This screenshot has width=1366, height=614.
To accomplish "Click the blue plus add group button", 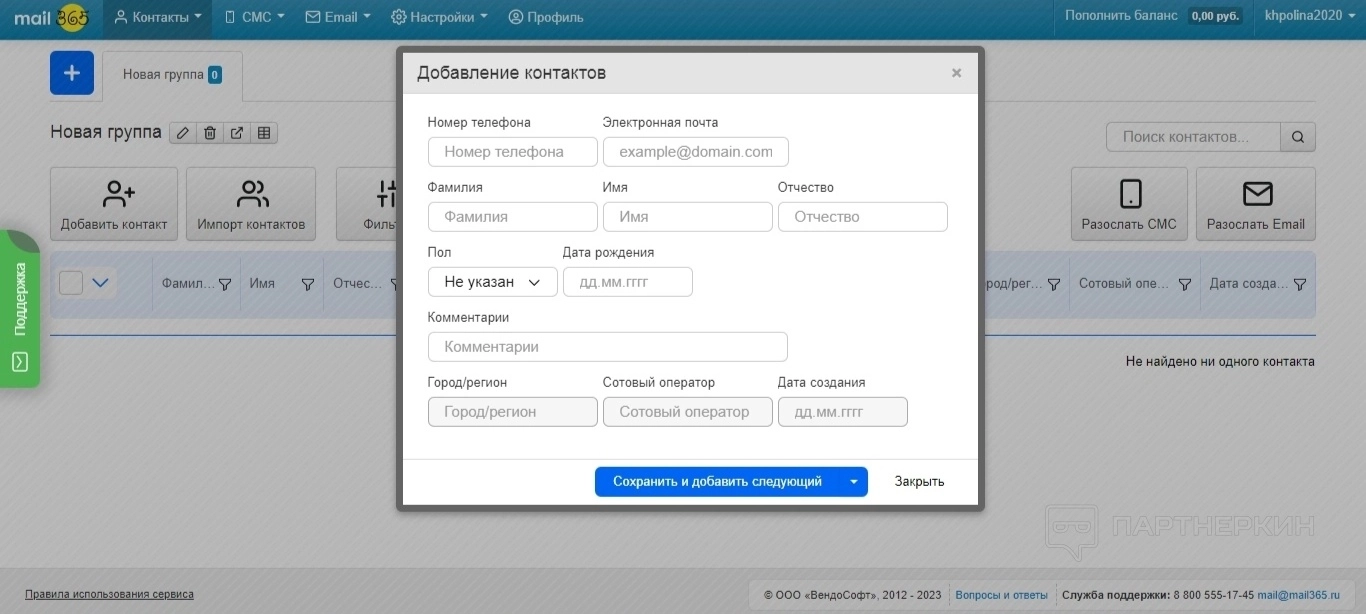I will point(72,73).
